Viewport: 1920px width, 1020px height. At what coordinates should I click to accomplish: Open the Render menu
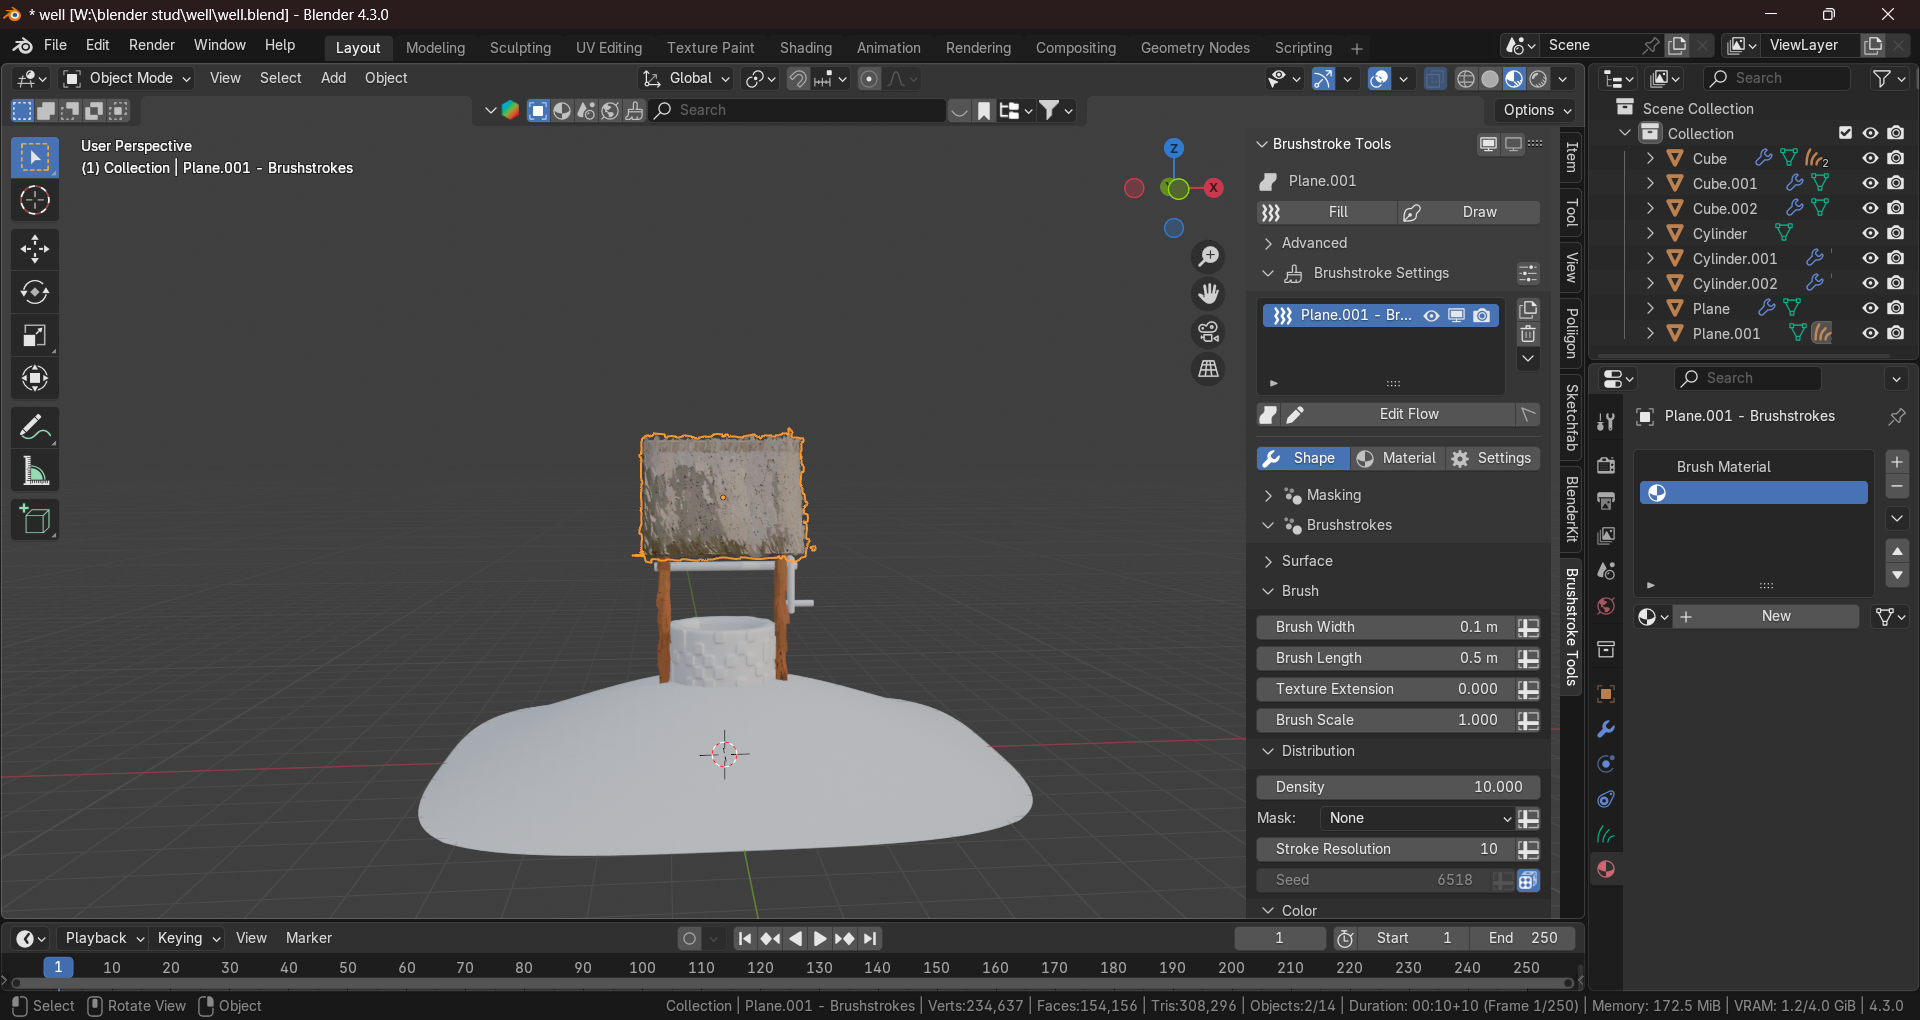click(151, 45)
